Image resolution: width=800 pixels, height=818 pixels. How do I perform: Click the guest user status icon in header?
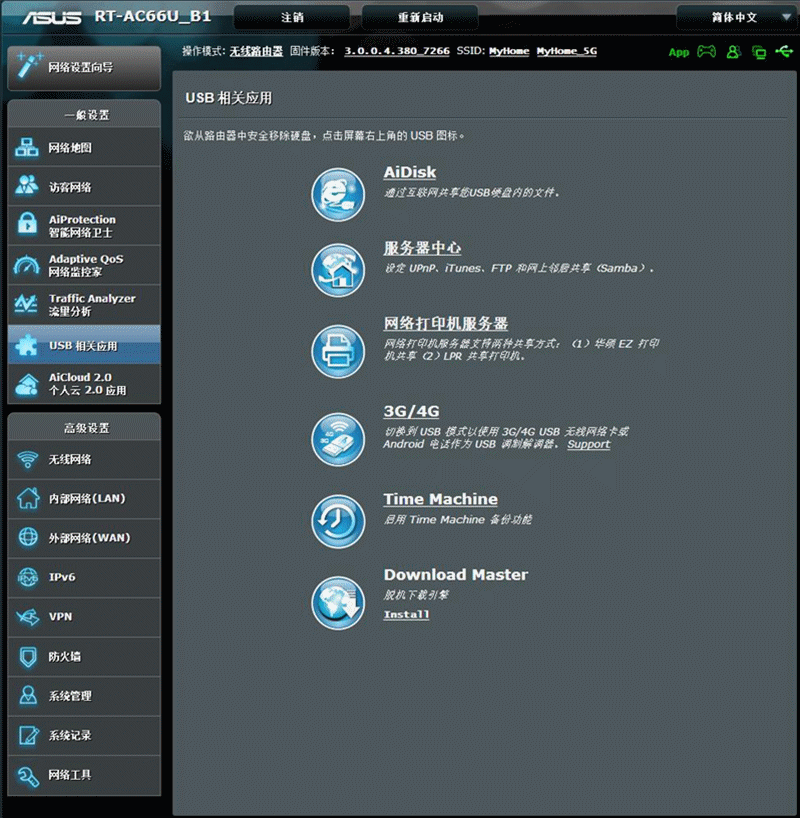click(733, 51)
